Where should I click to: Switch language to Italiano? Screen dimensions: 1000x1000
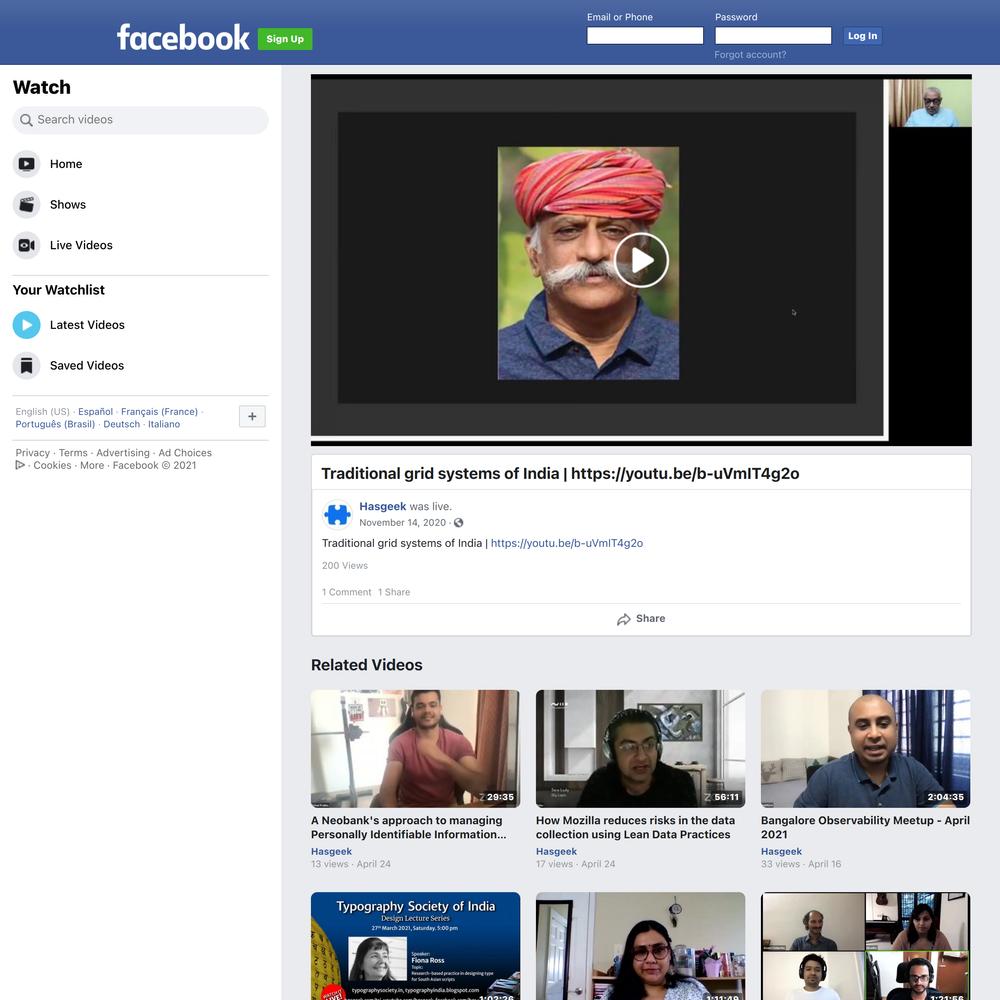164,424
